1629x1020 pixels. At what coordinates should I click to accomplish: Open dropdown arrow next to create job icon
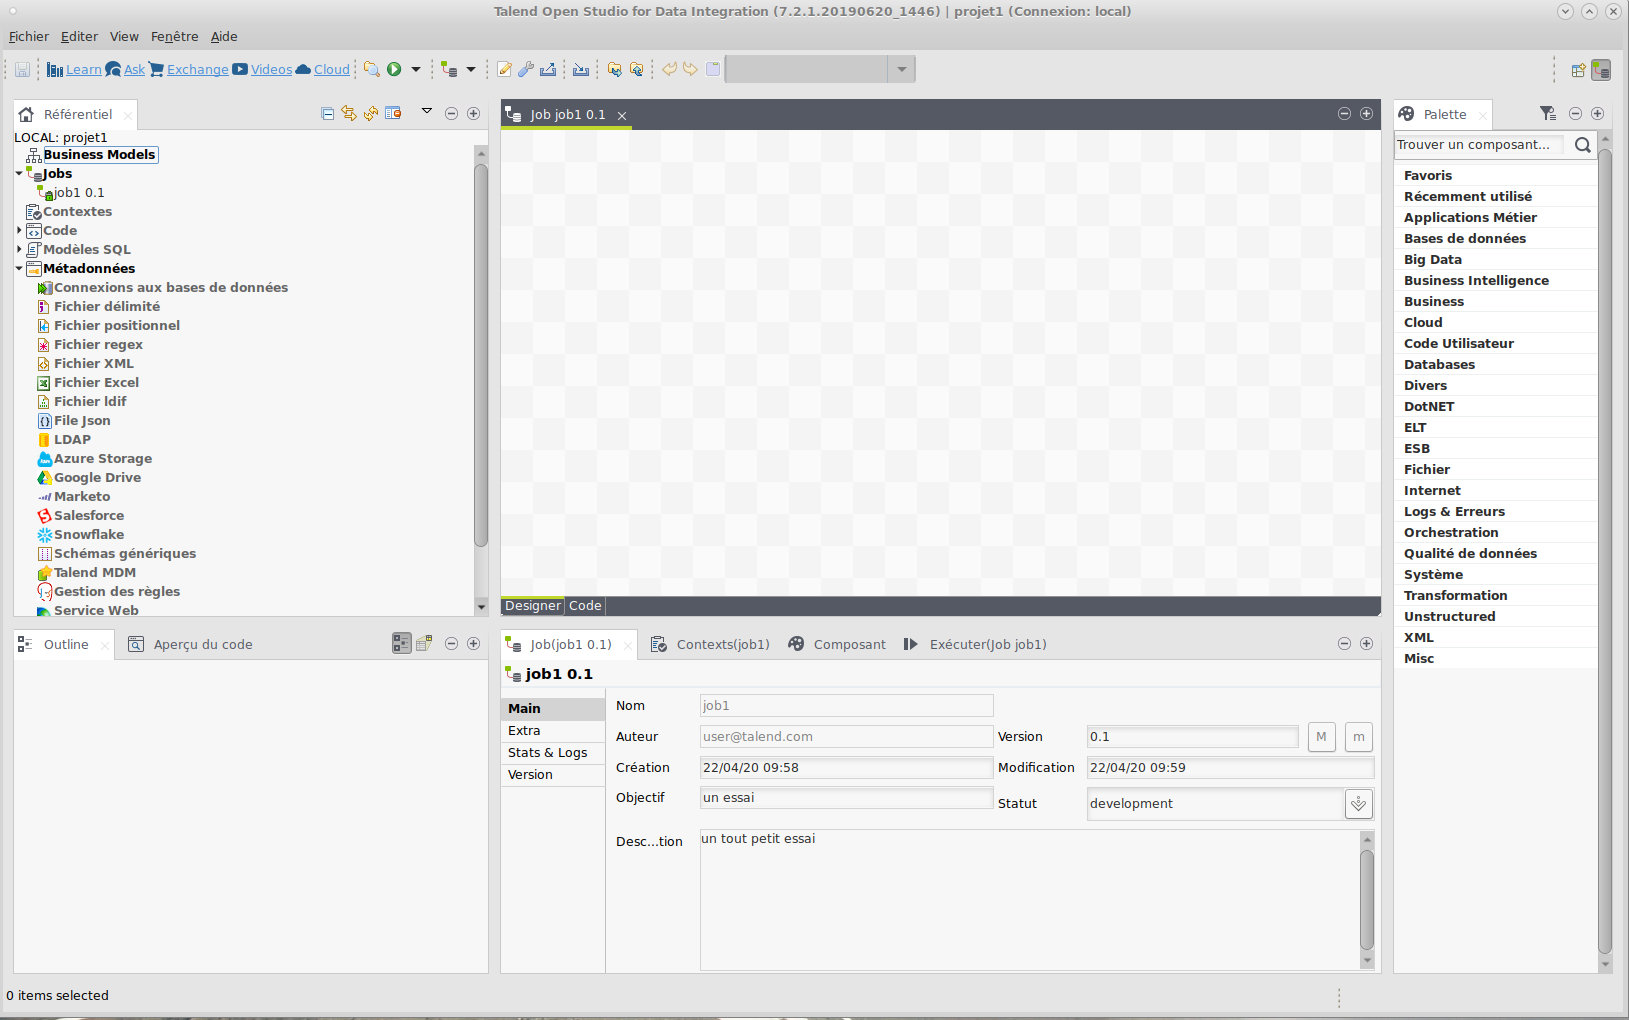pos(471,70)
